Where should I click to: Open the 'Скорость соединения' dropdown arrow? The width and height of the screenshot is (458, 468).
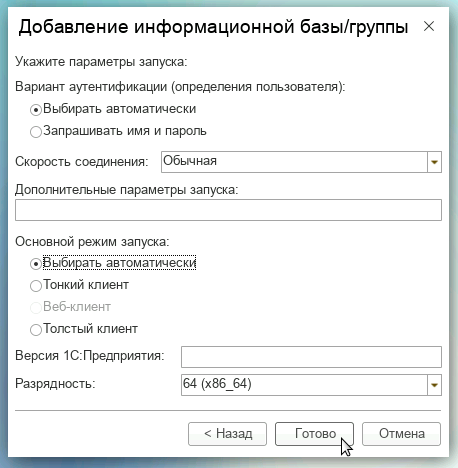tap(434, 162)
